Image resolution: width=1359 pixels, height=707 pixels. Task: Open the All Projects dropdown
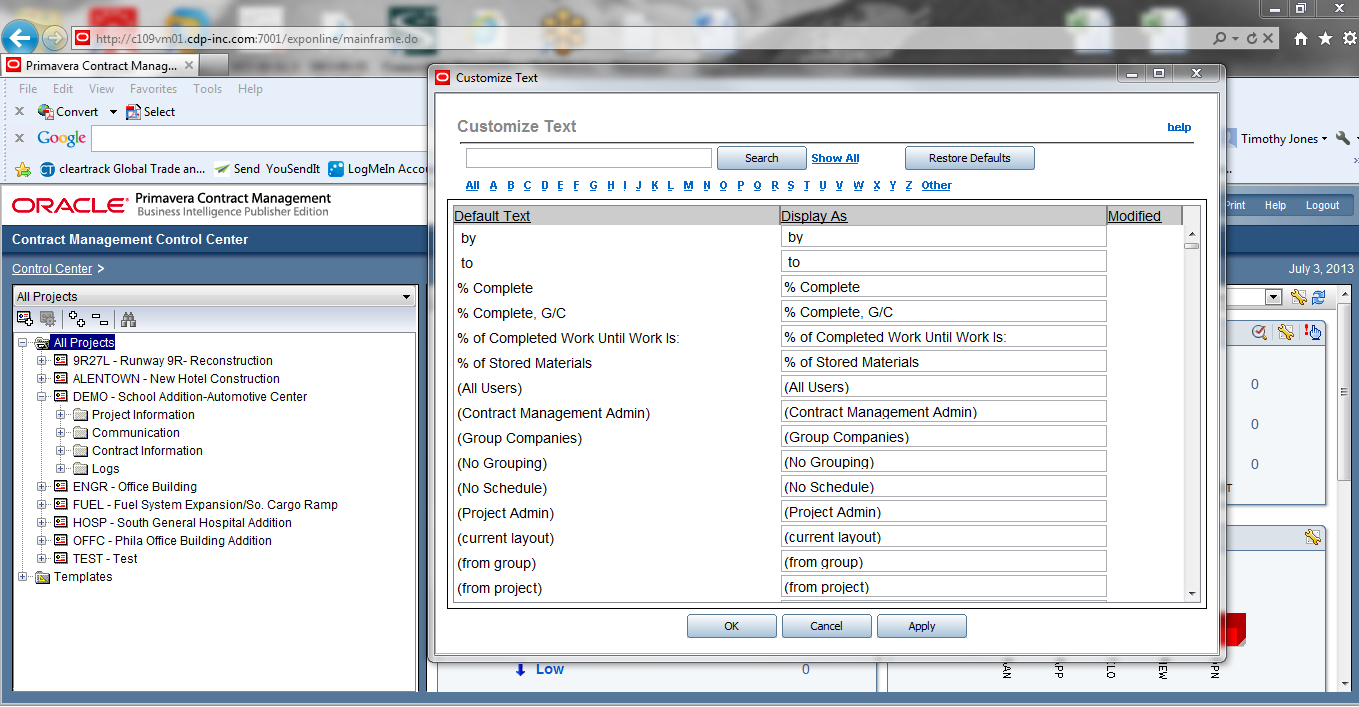coord(213,296)
